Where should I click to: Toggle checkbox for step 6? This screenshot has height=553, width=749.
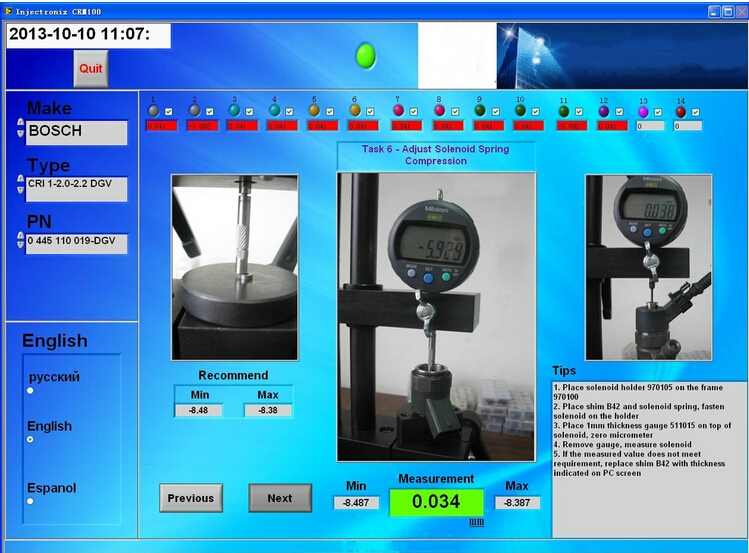(x=370, y=111)
